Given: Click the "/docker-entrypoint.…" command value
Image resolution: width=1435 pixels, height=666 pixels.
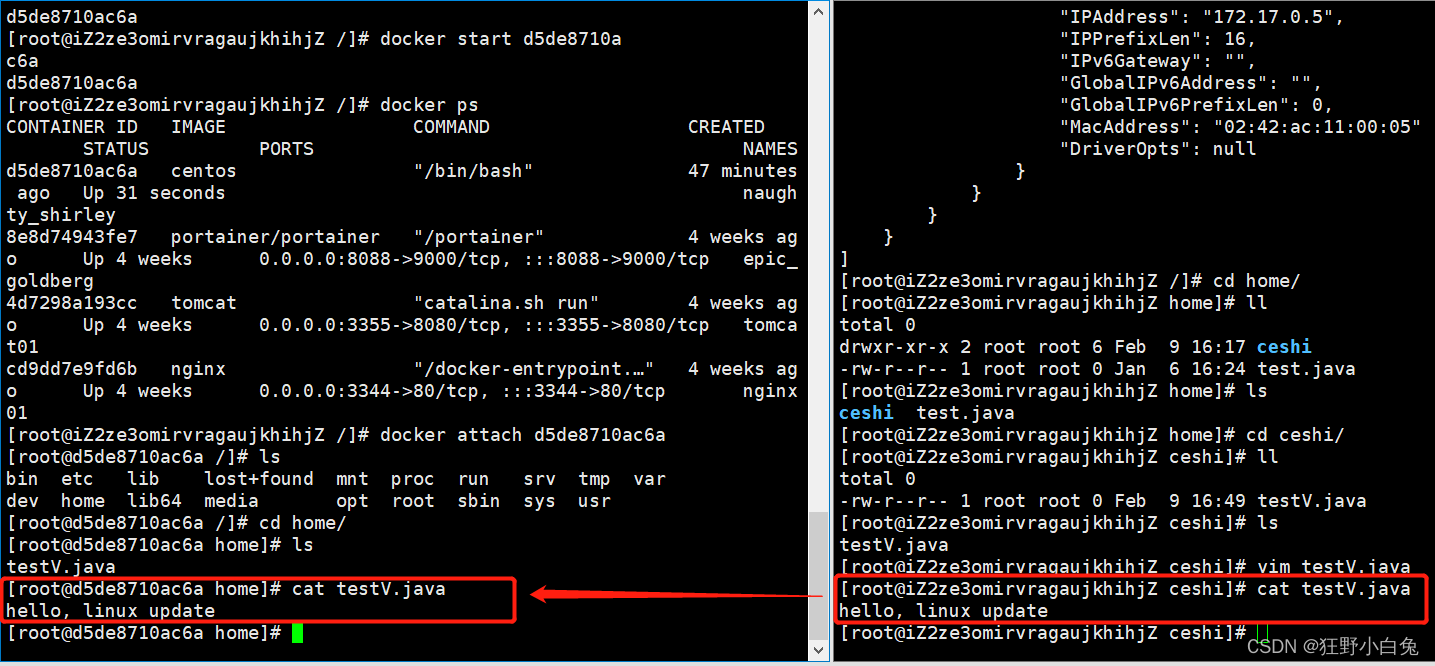Looking at the screenshot, I should [534, 369].
